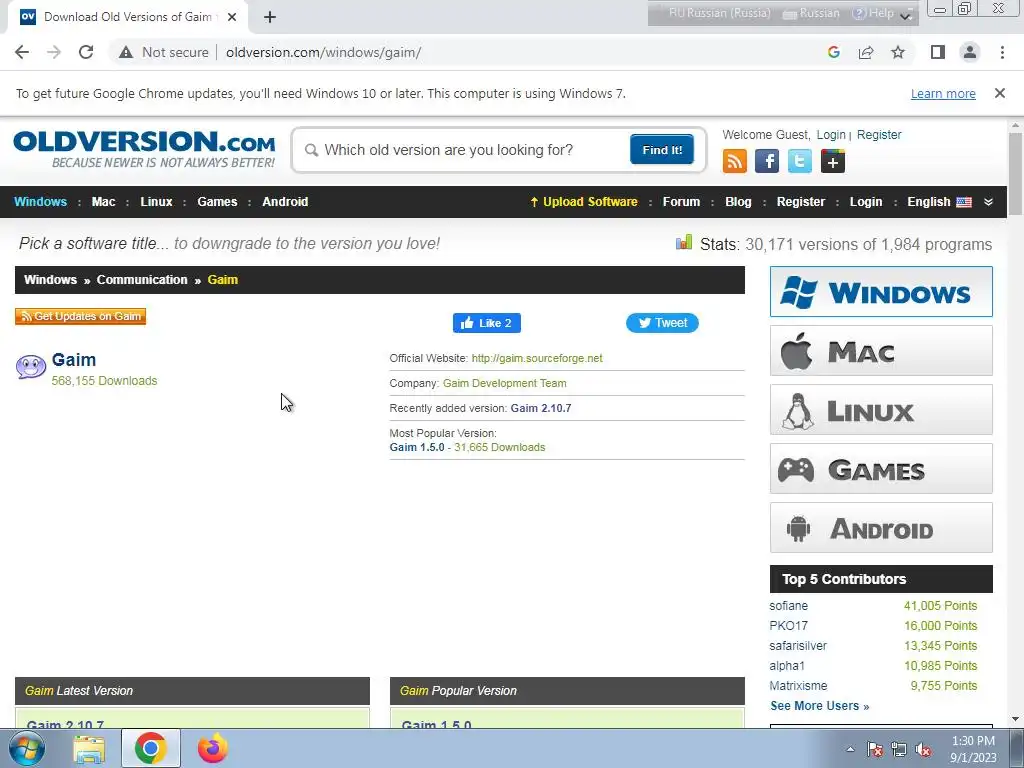Click the Get Updates on Gaim button
Viewport: 1024px width, 768px height.
80,316
